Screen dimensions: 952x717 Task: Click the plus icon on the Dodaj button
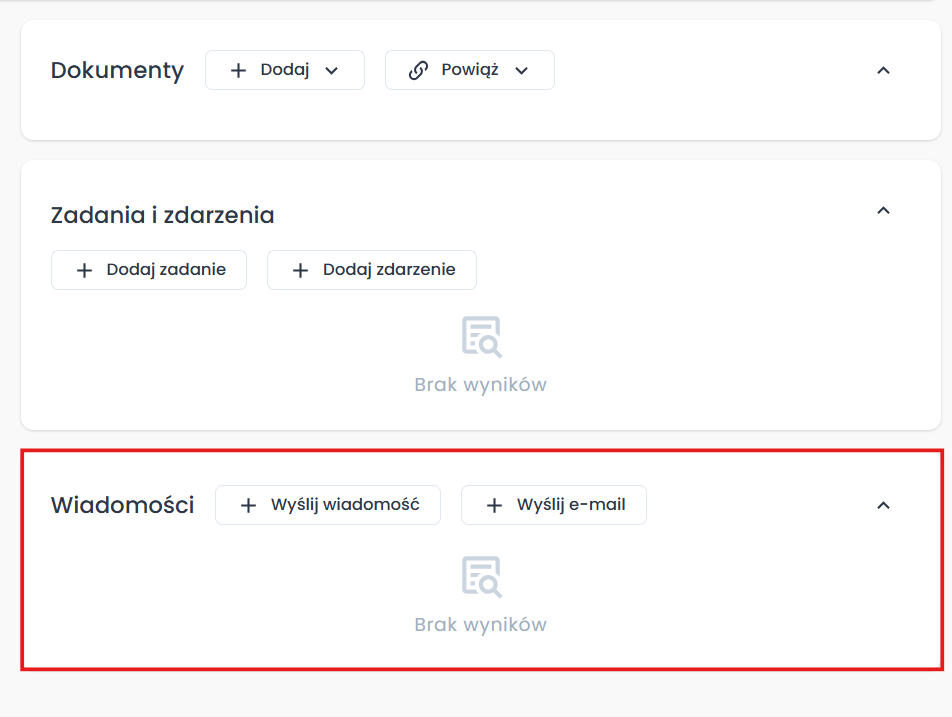pos(237,70)
